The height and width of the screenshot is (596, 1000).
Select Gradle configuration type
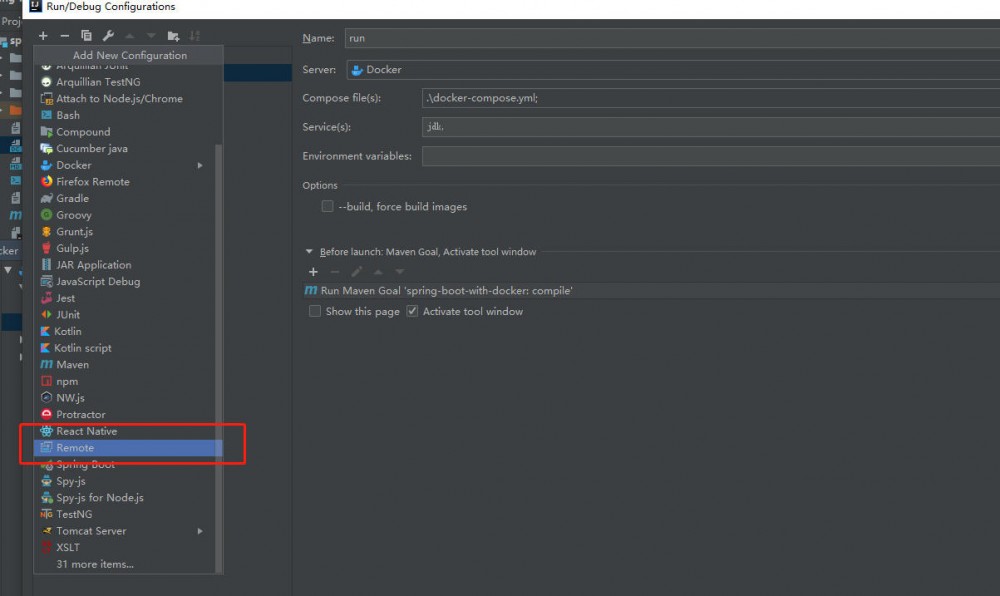[x=128, y=198]
